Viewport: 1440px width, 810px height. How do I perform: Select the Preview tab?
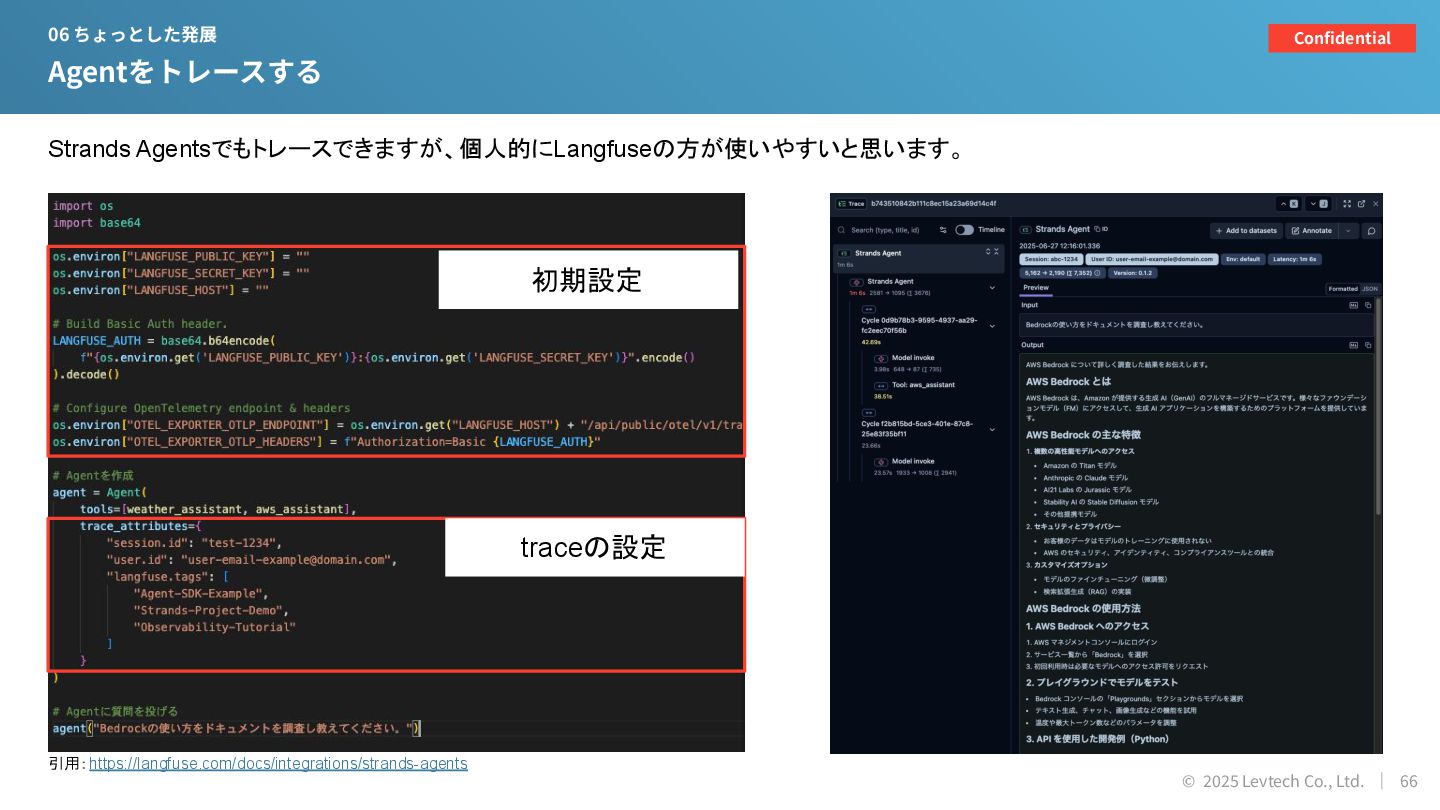pos(1036,288)
